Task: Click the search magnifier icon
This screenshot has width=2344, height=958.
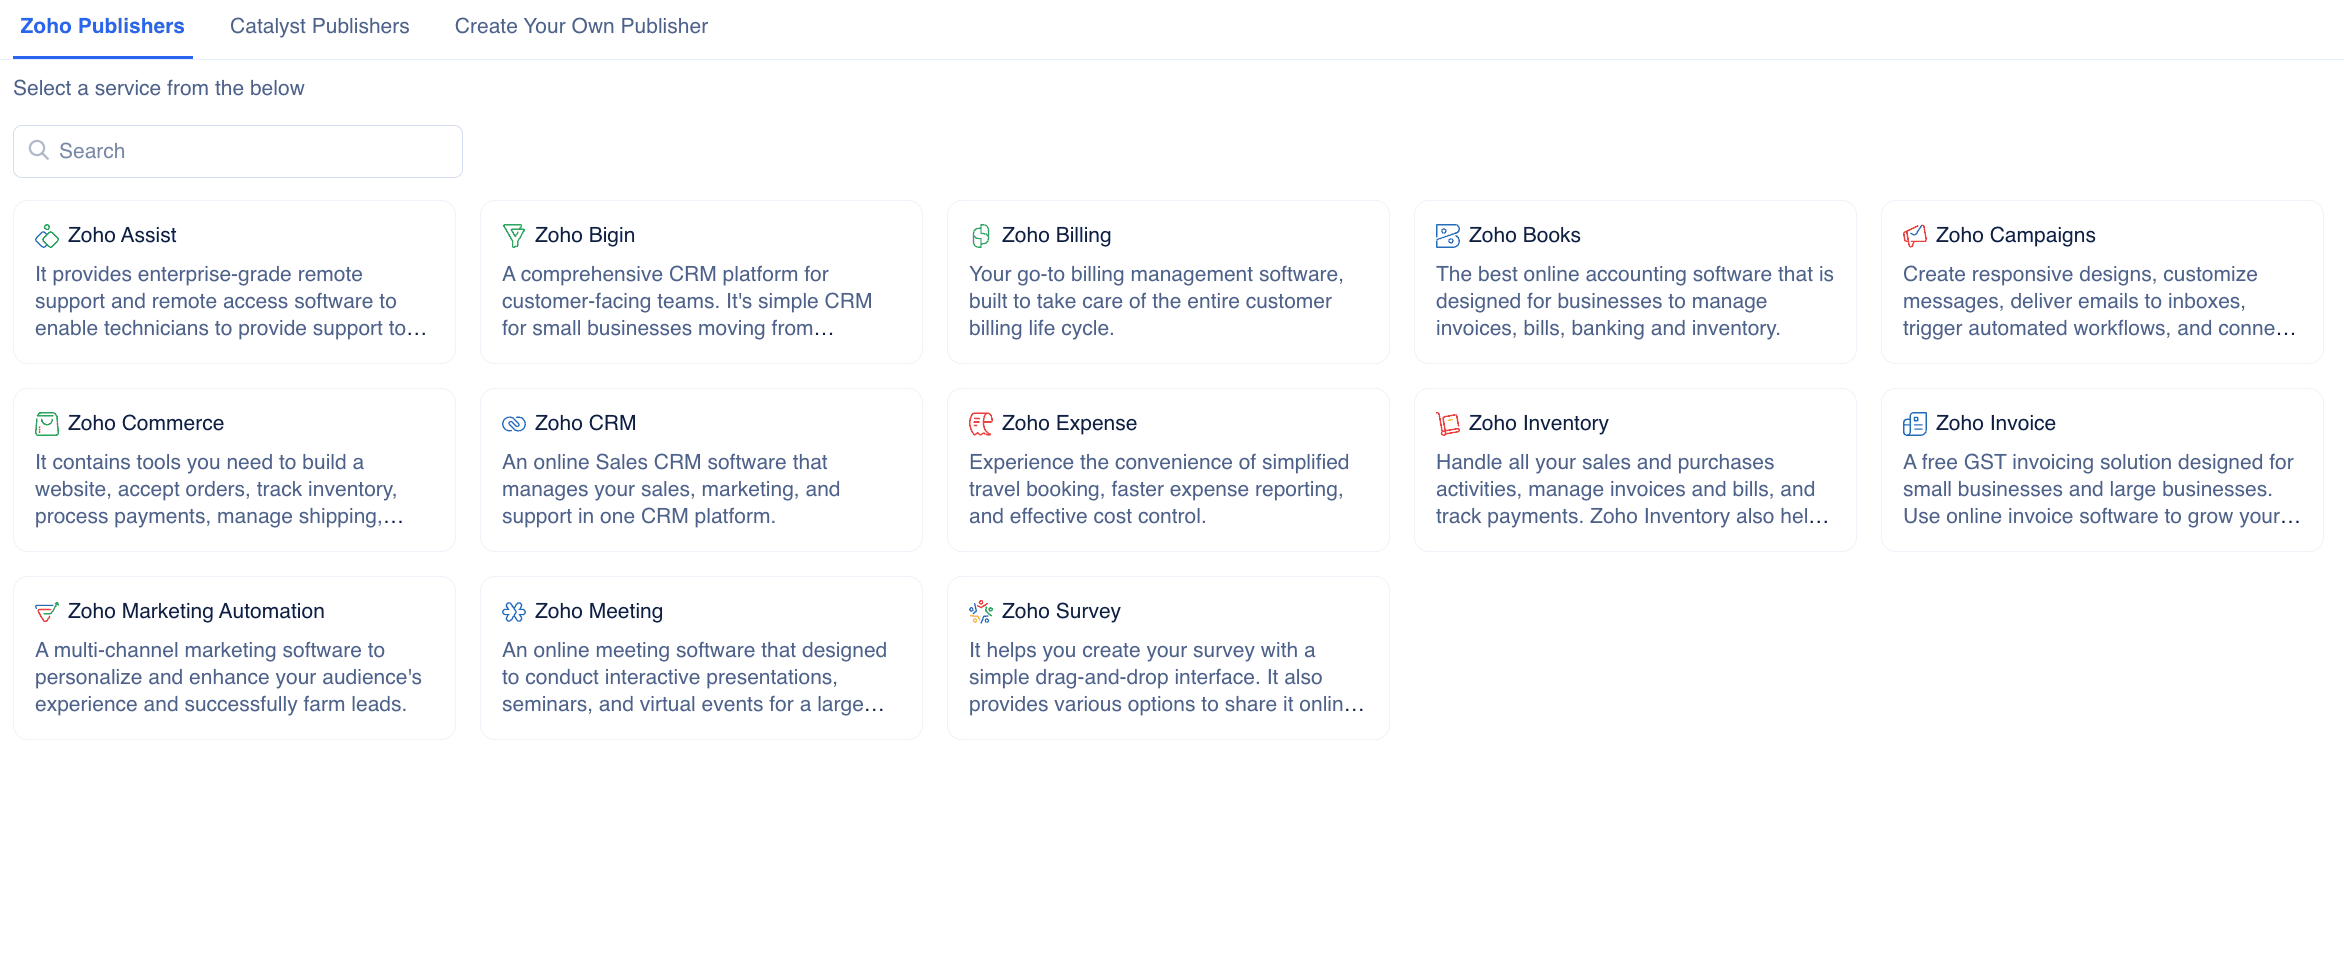Action: pyautogui.click(x=39, y=150)
